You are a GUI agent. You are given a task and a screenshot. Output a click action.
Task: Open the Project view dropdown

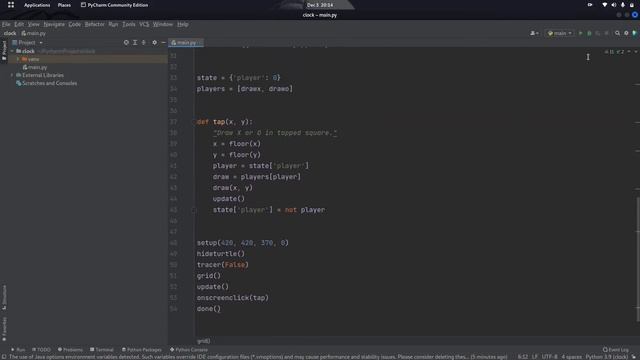[x=27, y=42]
